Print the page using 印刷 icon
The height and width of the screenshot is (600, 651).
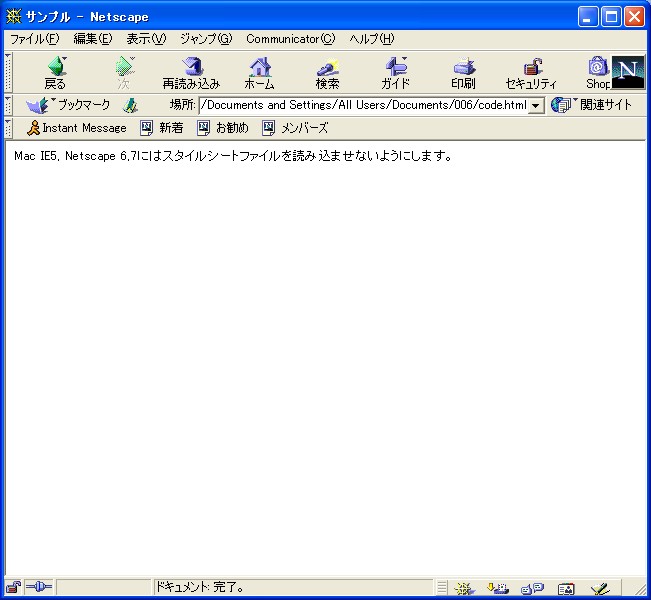[463, 73]
